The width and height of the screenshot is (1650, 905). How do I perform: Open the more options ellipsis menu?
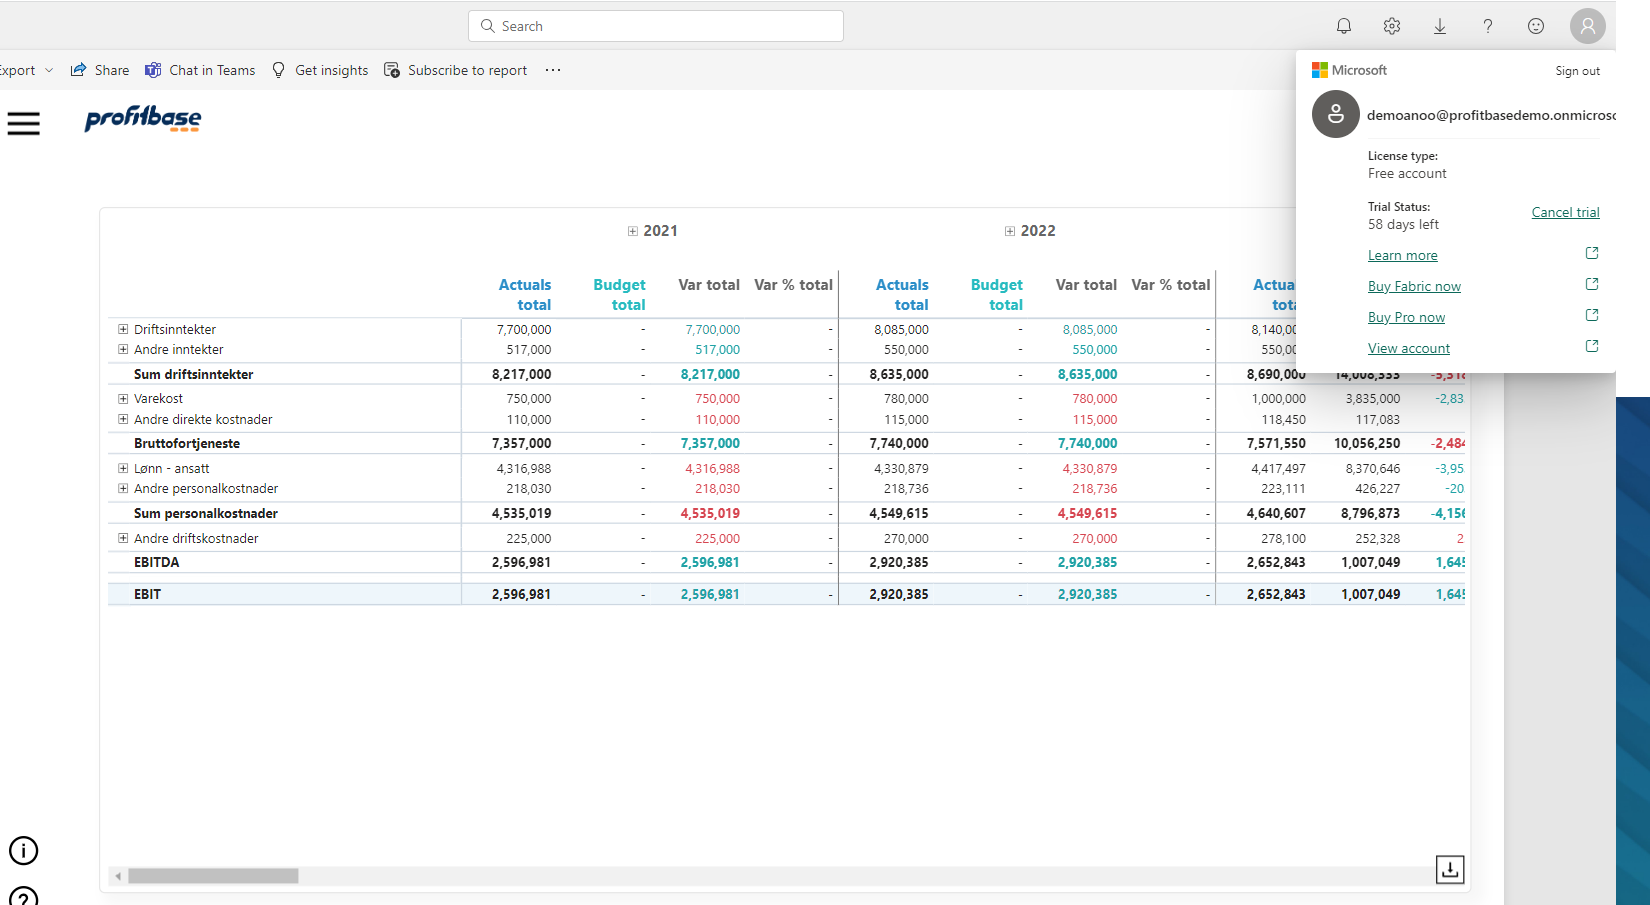[x=552, y=70]
